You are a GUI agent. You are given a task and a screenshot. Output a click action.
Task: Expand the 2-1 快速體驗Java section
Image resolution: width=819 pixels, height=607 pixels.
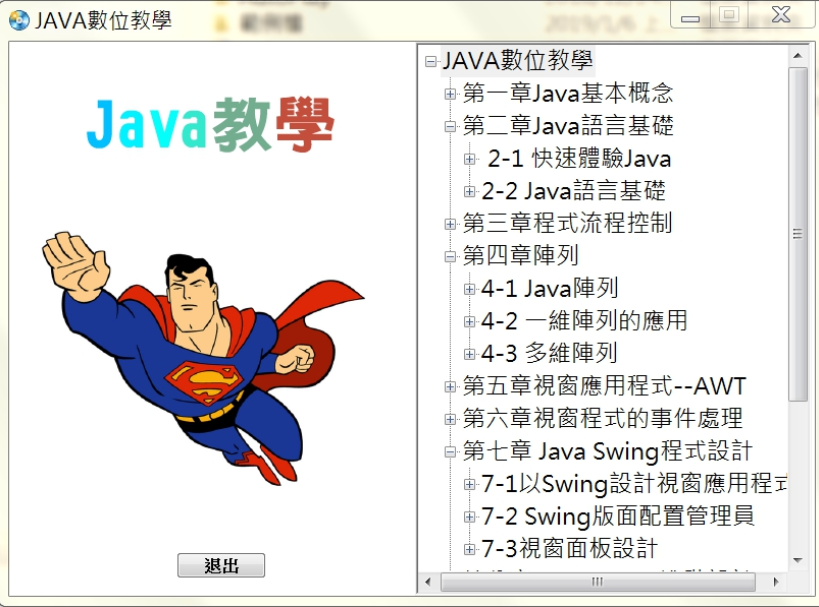tap(469, 159)
